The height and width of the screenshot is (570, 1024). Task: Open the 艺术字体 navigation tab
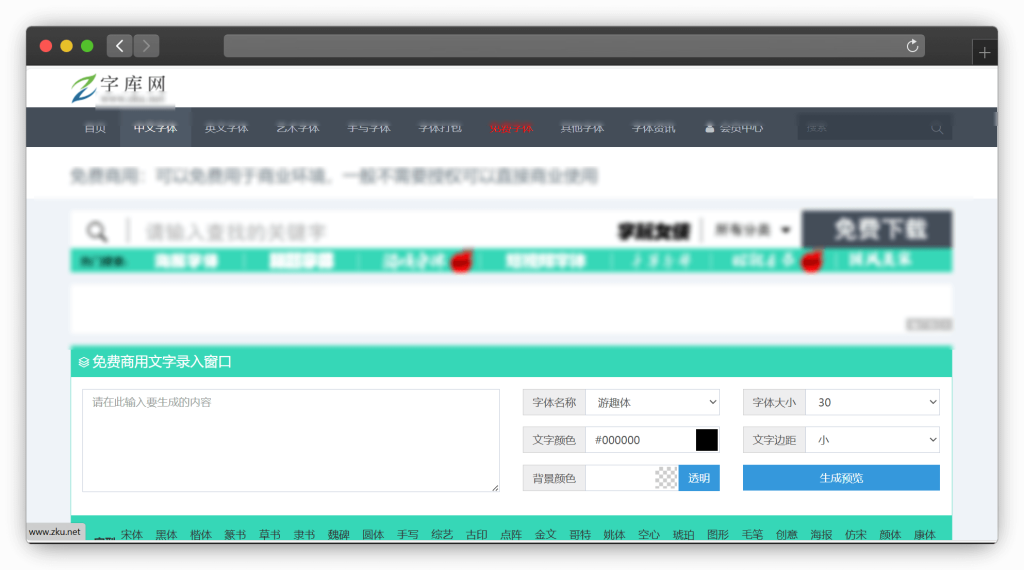point(298,128)
